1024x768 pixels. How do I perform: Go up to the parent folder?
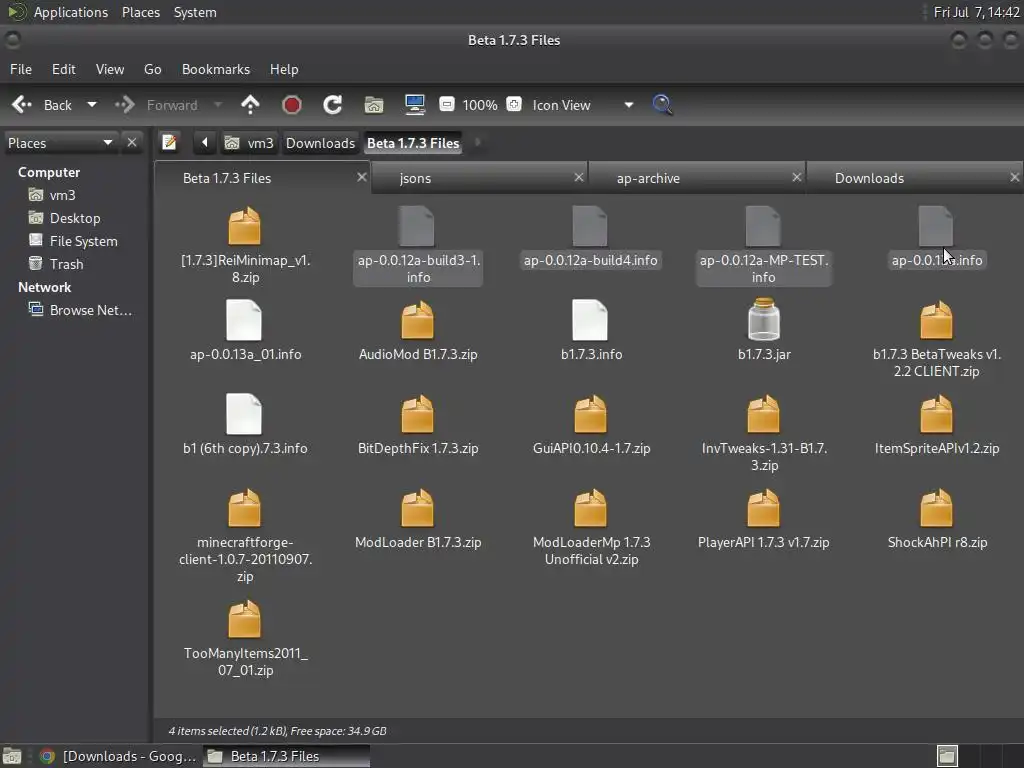(x=250, y=105)
